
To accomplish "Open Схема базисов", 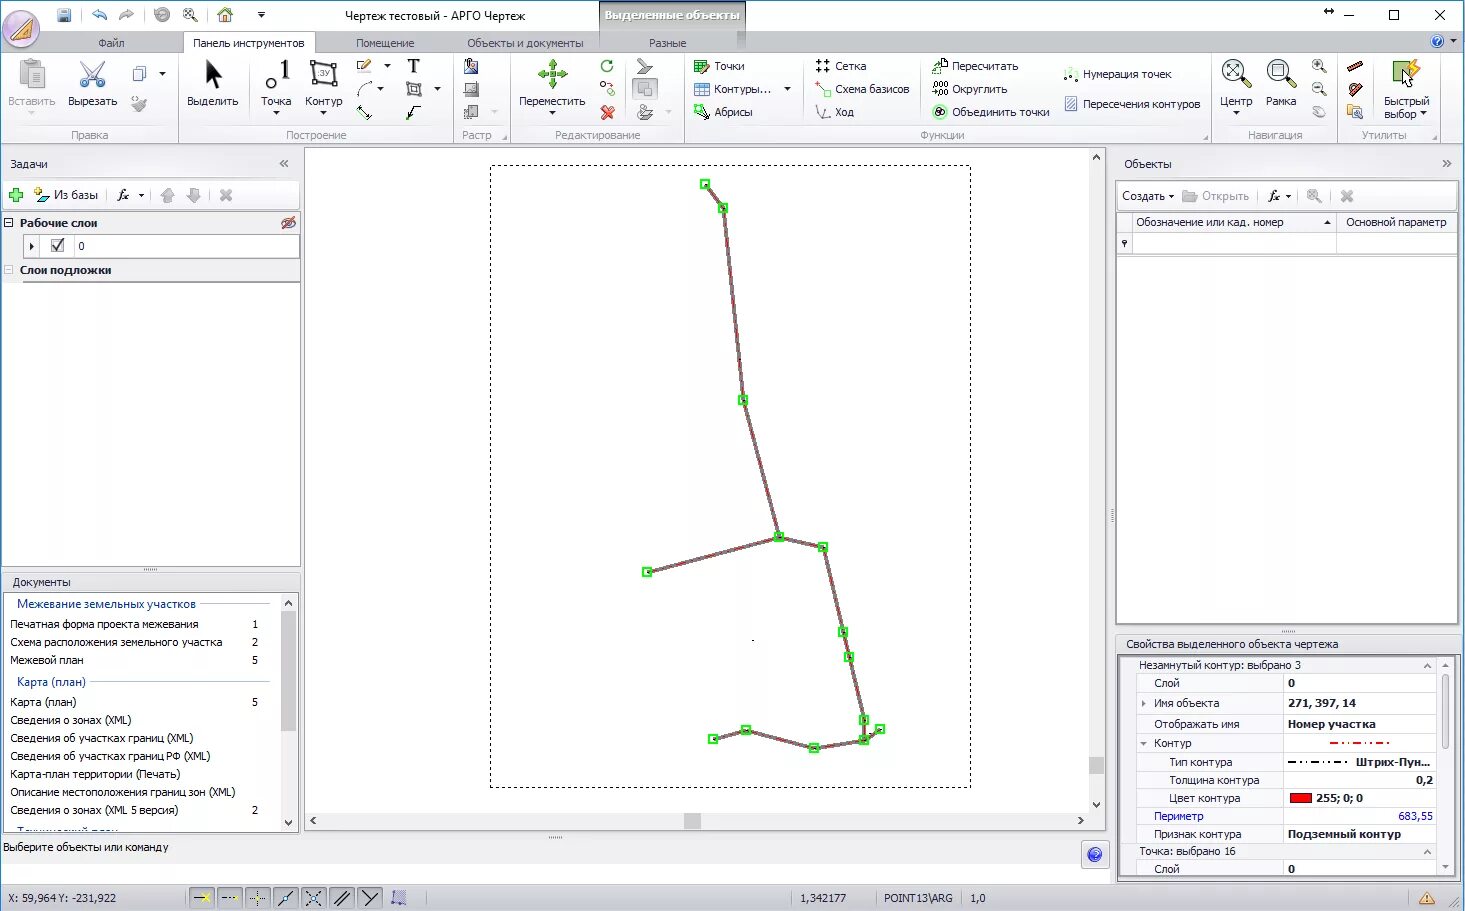I will pos(861,89).
